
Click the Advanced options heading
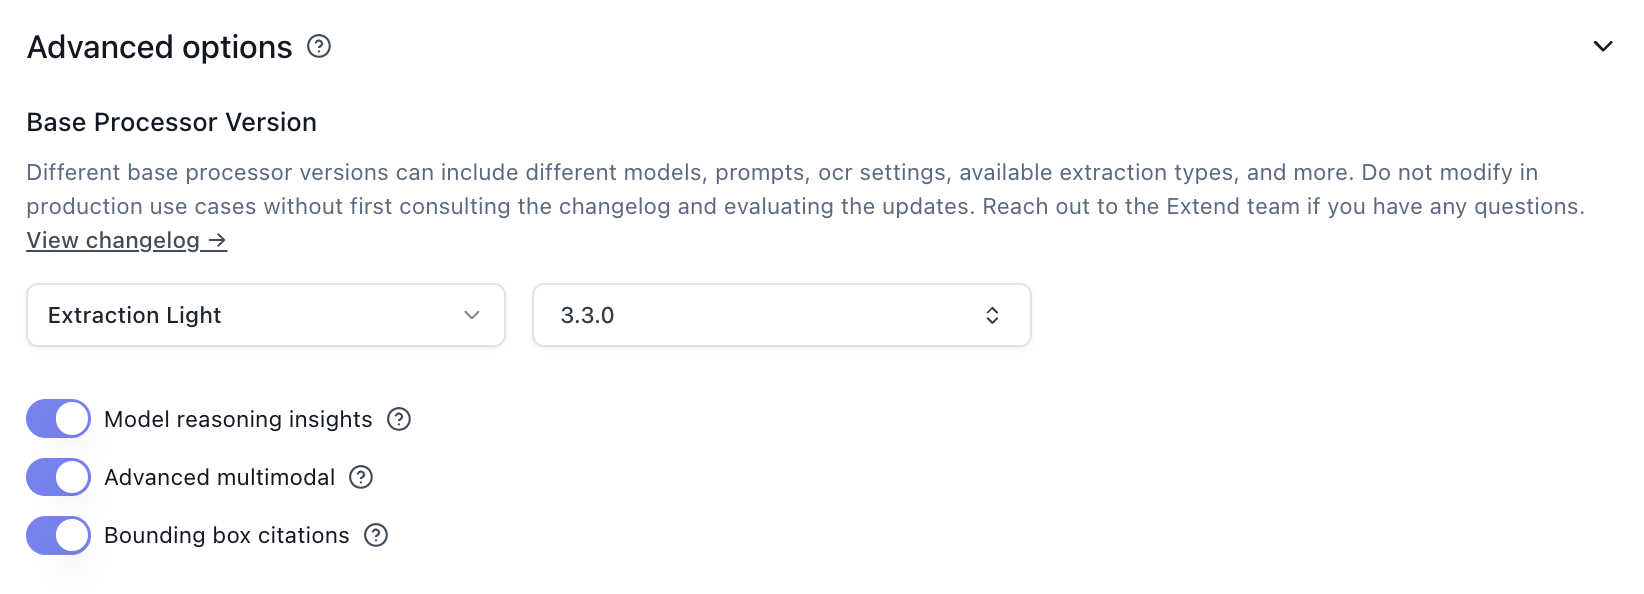tap(159, 46)
